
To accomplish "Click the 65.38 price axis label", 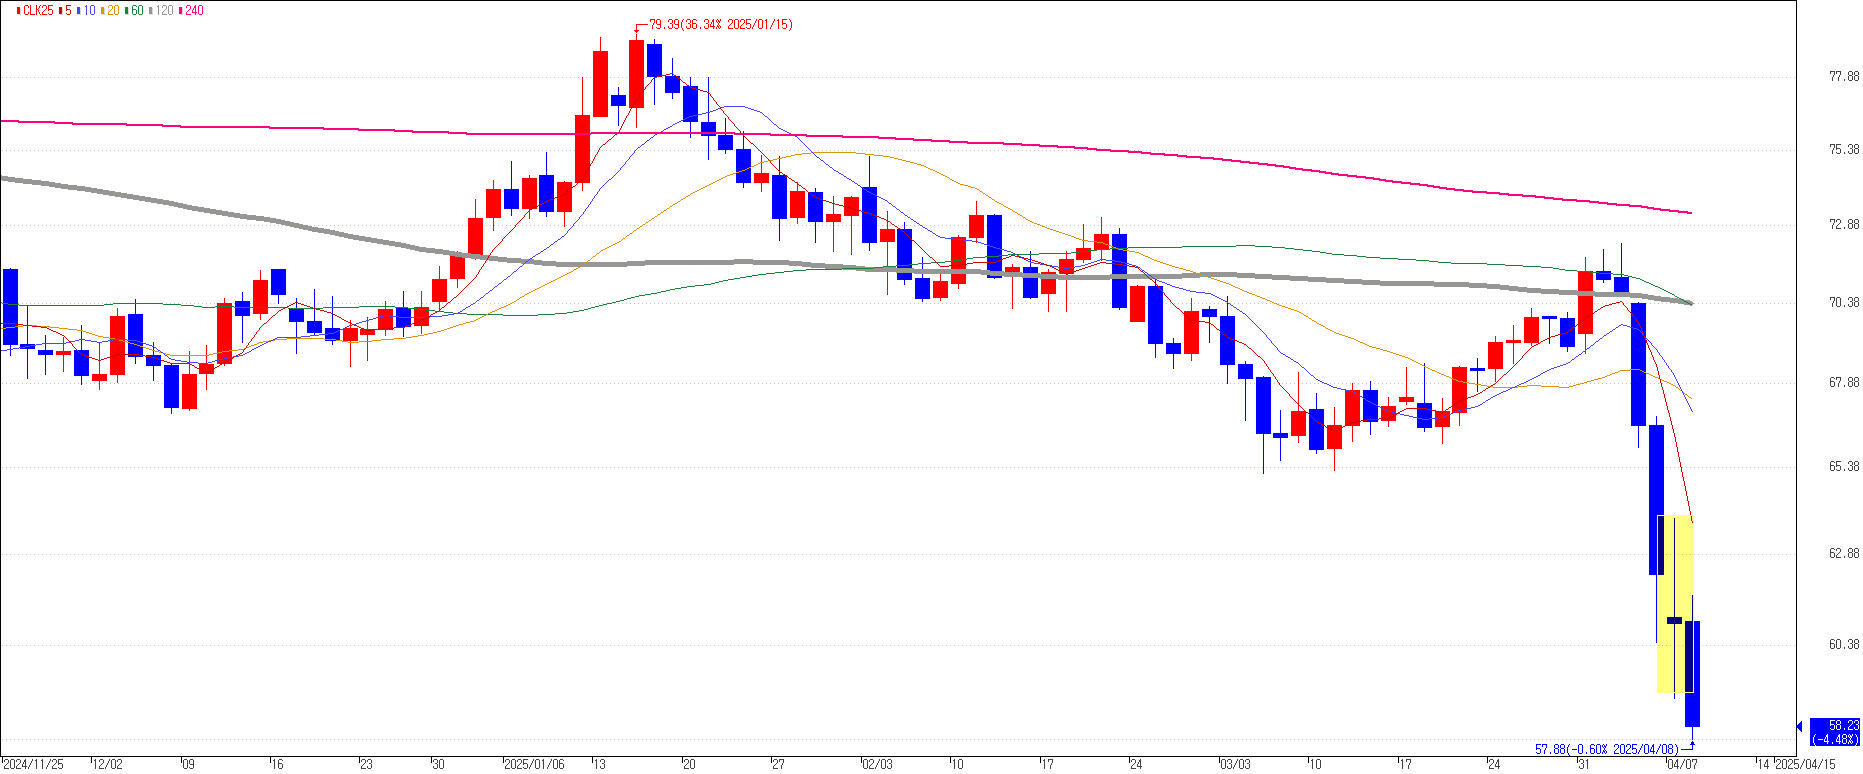I will pos(1843,467).
